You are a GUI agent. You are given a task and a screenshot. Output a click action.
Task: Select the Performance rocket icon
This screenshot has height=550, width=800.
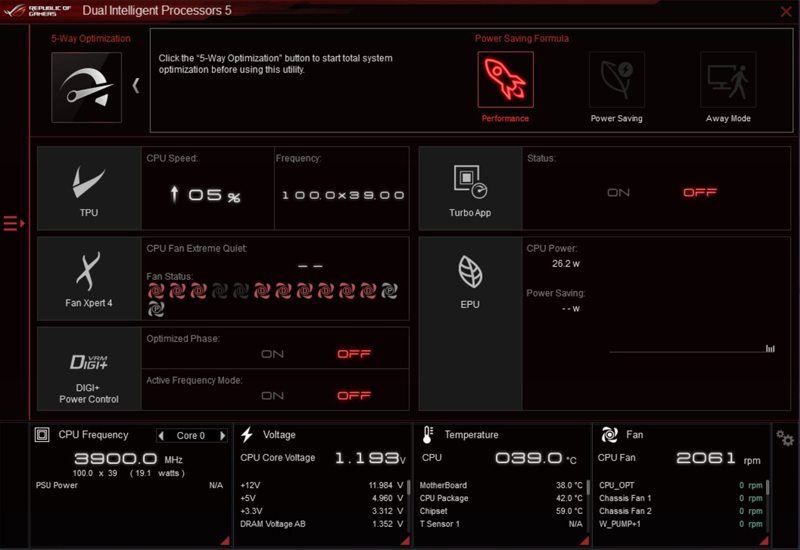pos(505,80)
